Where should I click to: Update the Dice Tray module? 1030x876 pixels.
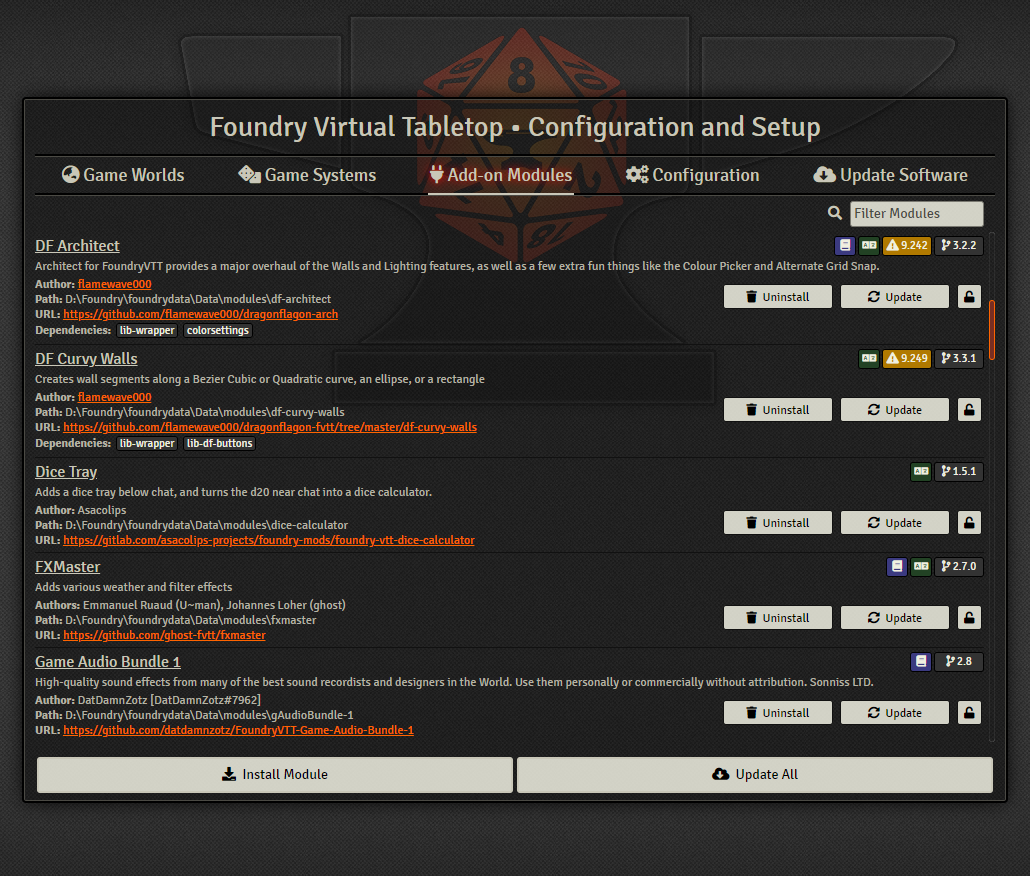[x=895, y=523]
